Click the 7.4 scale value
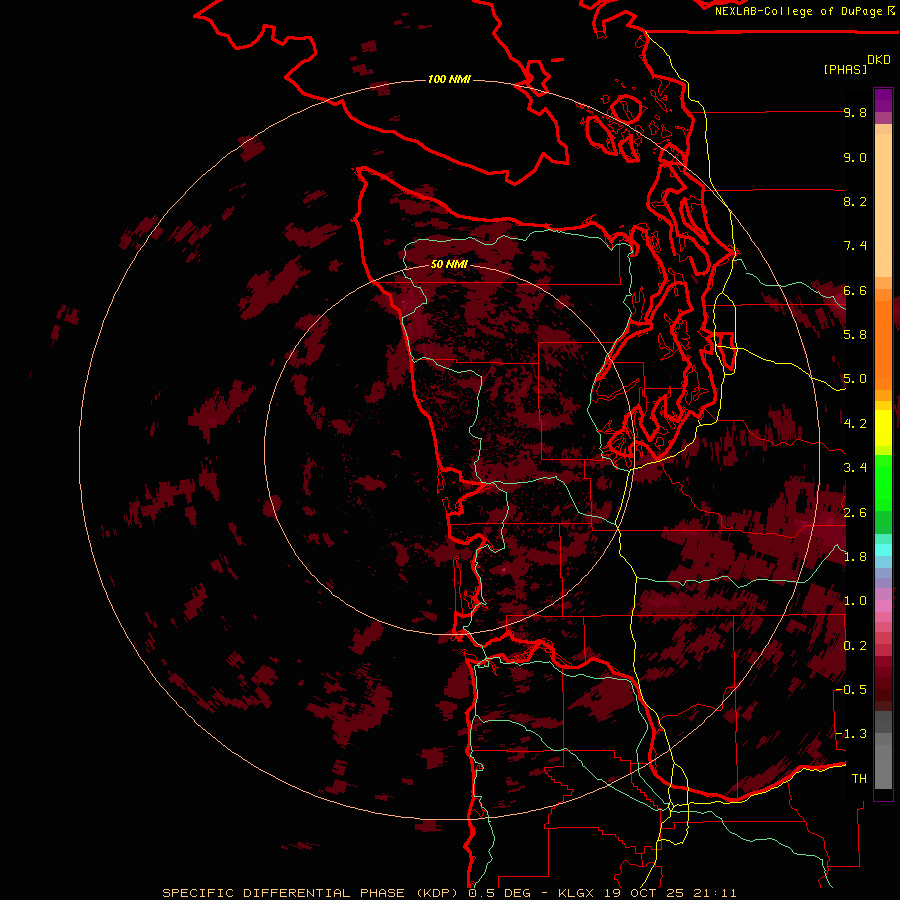 tap(855, 246)
